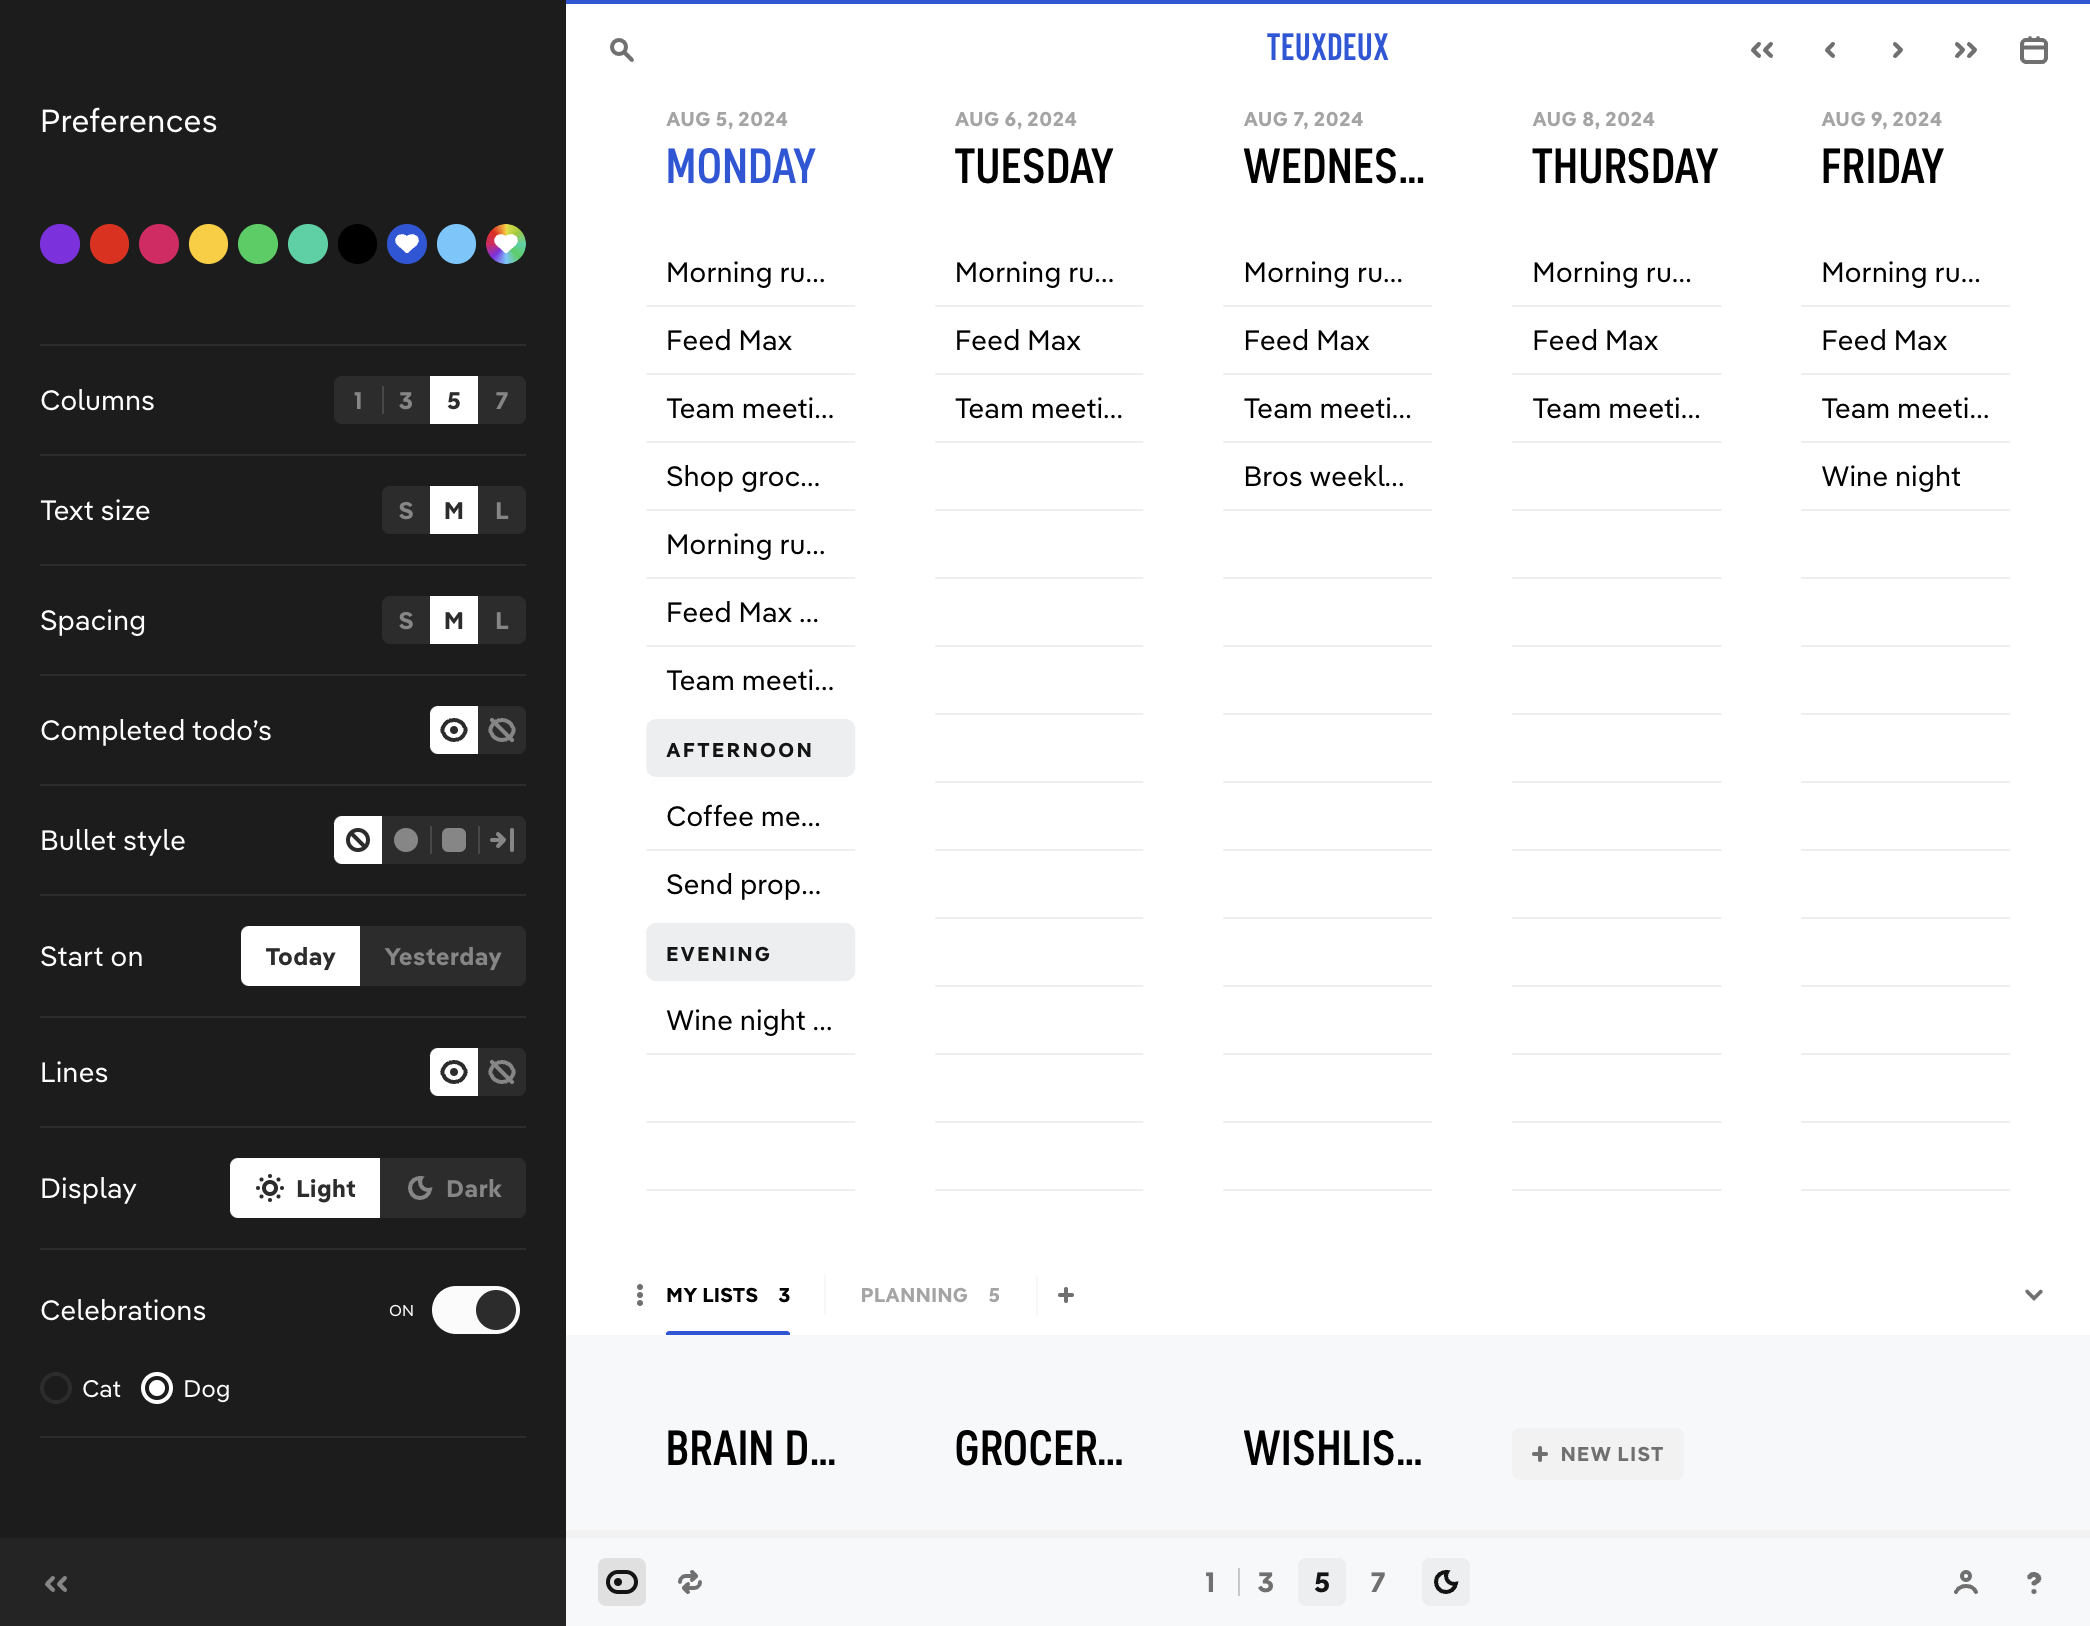Screen dimensions: 2090x1626
Task: Show lines with eye icon
Action: [x=454, y=1072]
